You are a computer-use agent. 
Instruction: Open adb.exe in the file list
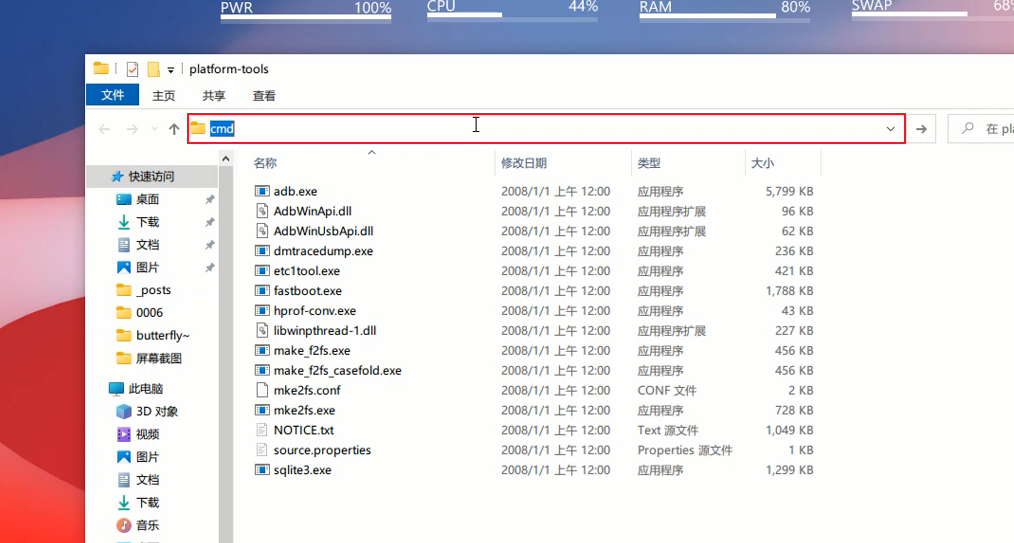pyautogui.click(x=295, y=191)
